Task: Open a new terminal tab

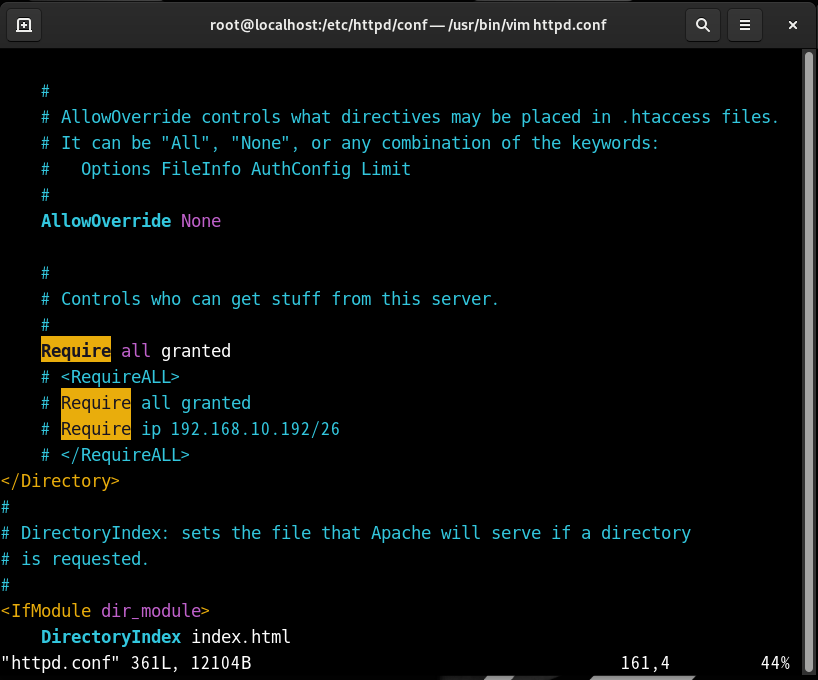Action: [24, 25]
